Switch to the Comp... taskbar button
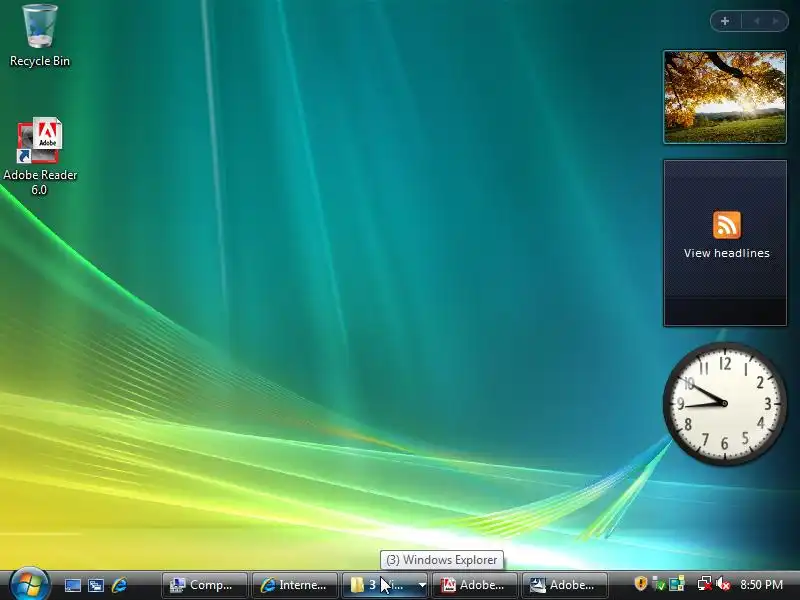This screenshot has width=800, height=600. 205,585
